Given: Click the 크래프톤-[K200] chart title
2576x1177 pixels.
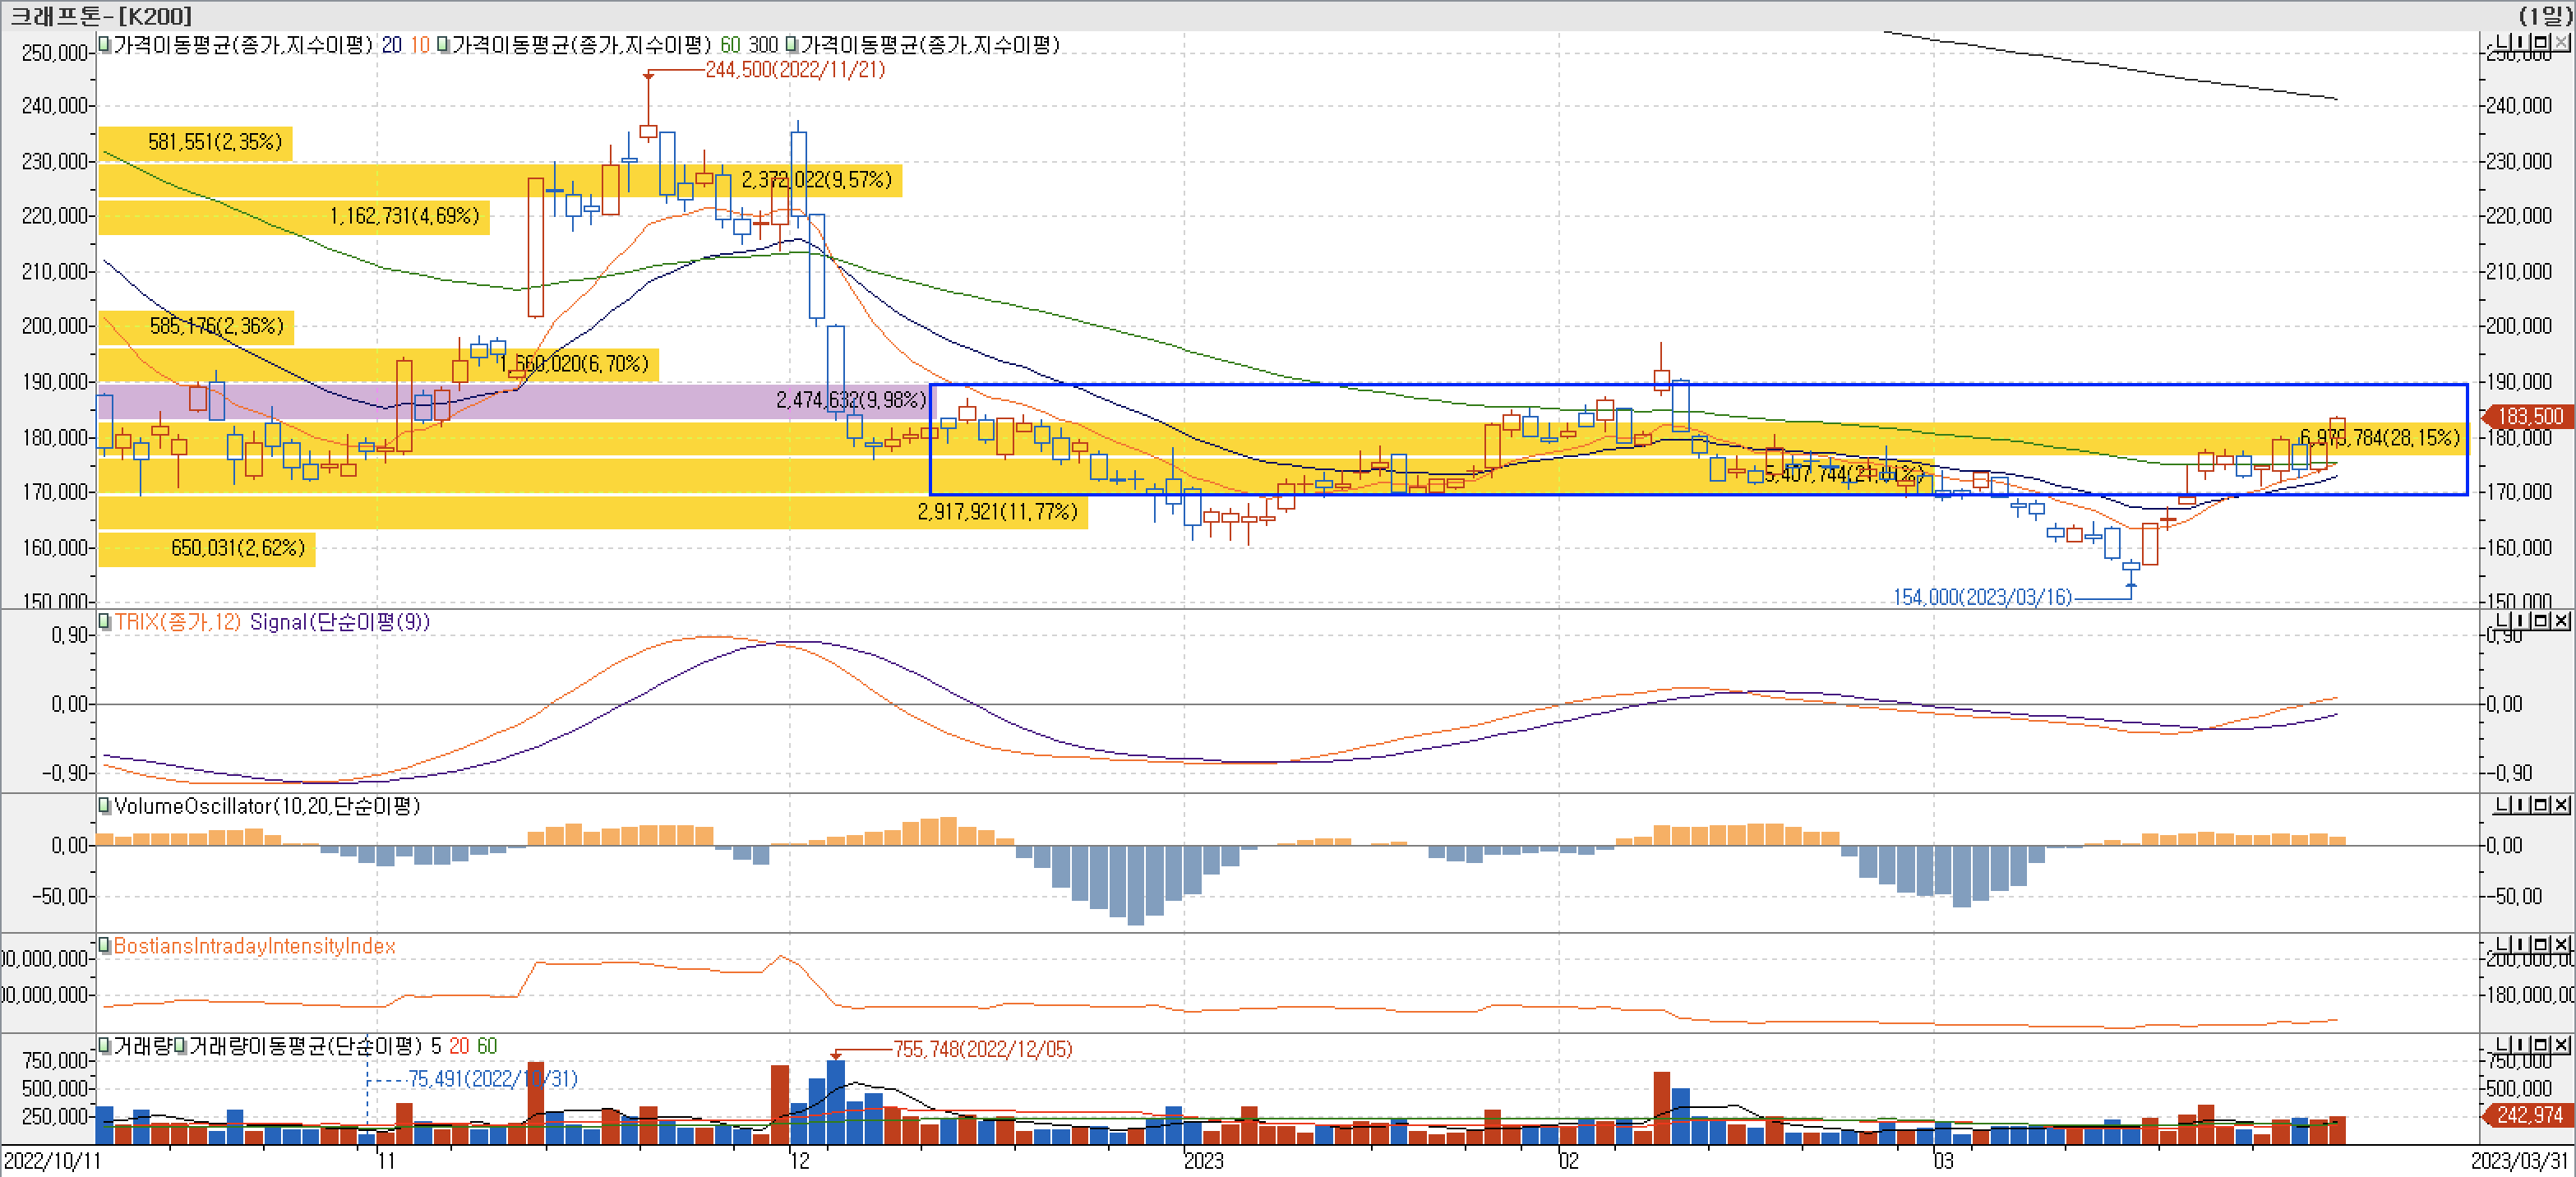Looking at the screenshot, I should click(x=100, y=15).
